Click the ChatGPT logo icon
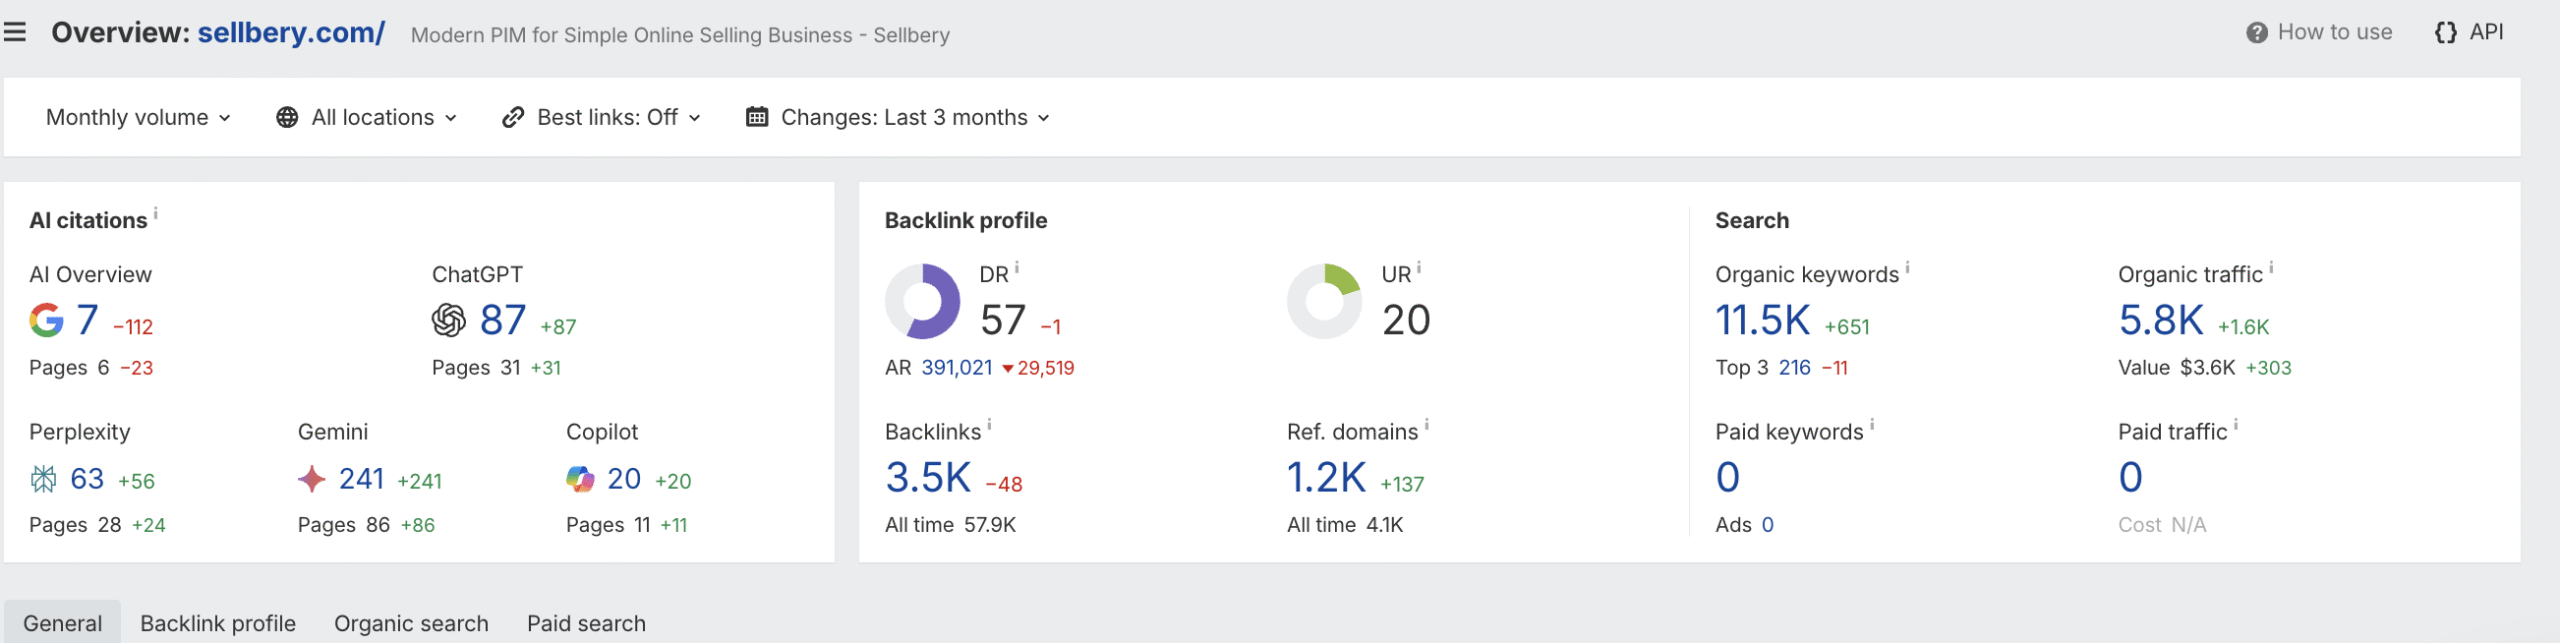Image resolution: width=2560 pixels, height=643 pixels. (449, 321)
